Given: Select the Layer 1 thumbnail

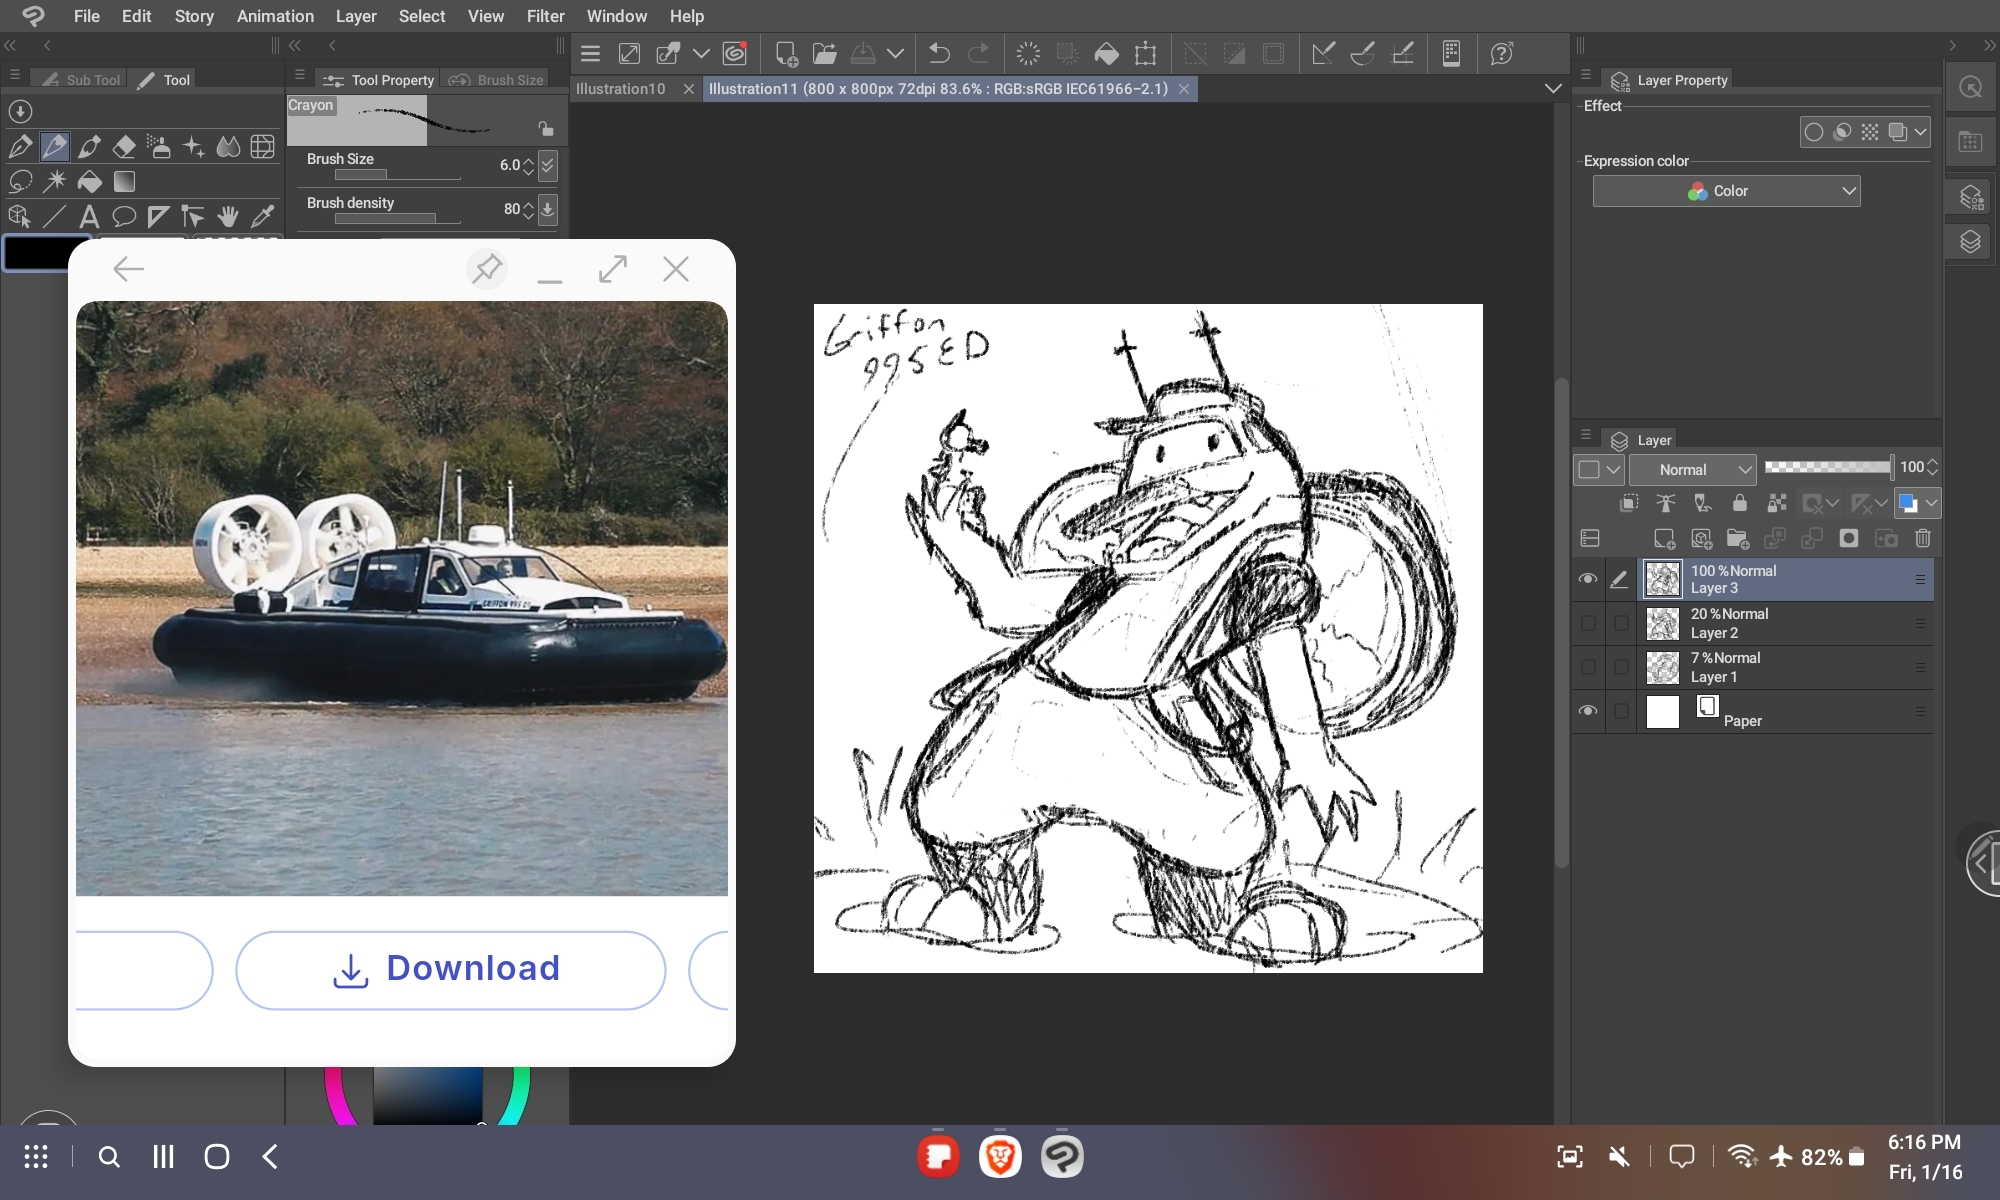Looking at the screenshot, I should [x=1662, y=667].
